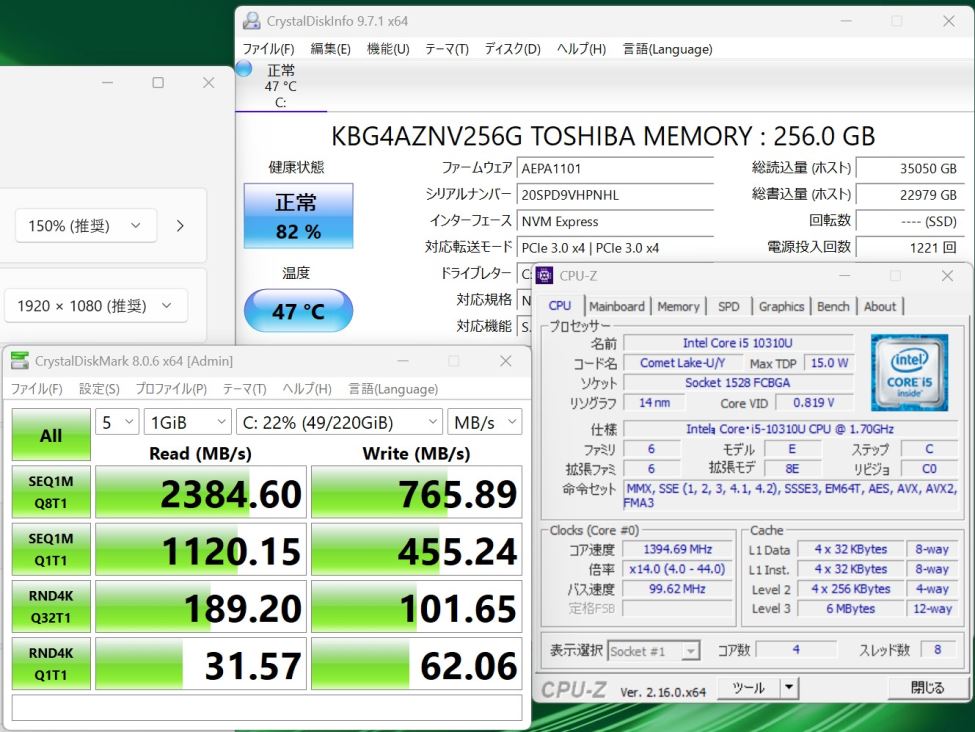Screen dimensions: 975x732
Task: Click the blue drive status orb for C:
Action: tap(244, 69)
